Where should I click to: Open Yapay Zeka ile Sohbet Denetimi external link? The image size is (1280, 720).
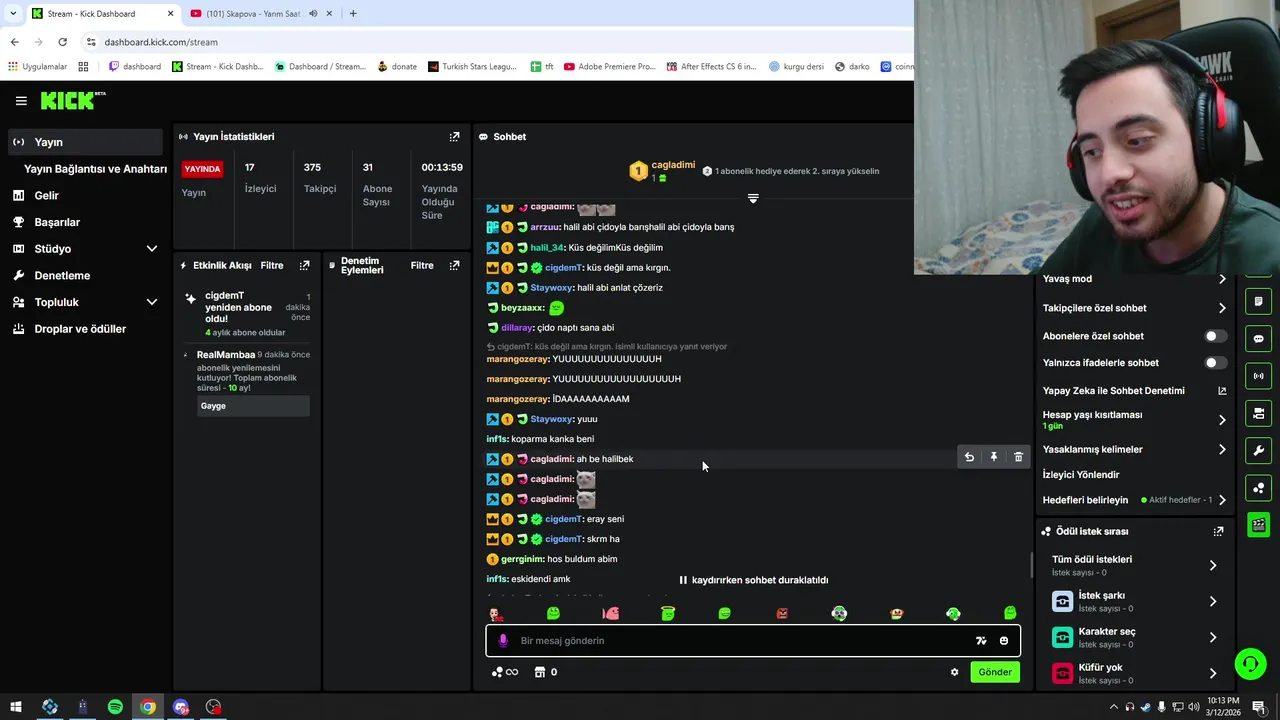click(x=1222, y=391)
